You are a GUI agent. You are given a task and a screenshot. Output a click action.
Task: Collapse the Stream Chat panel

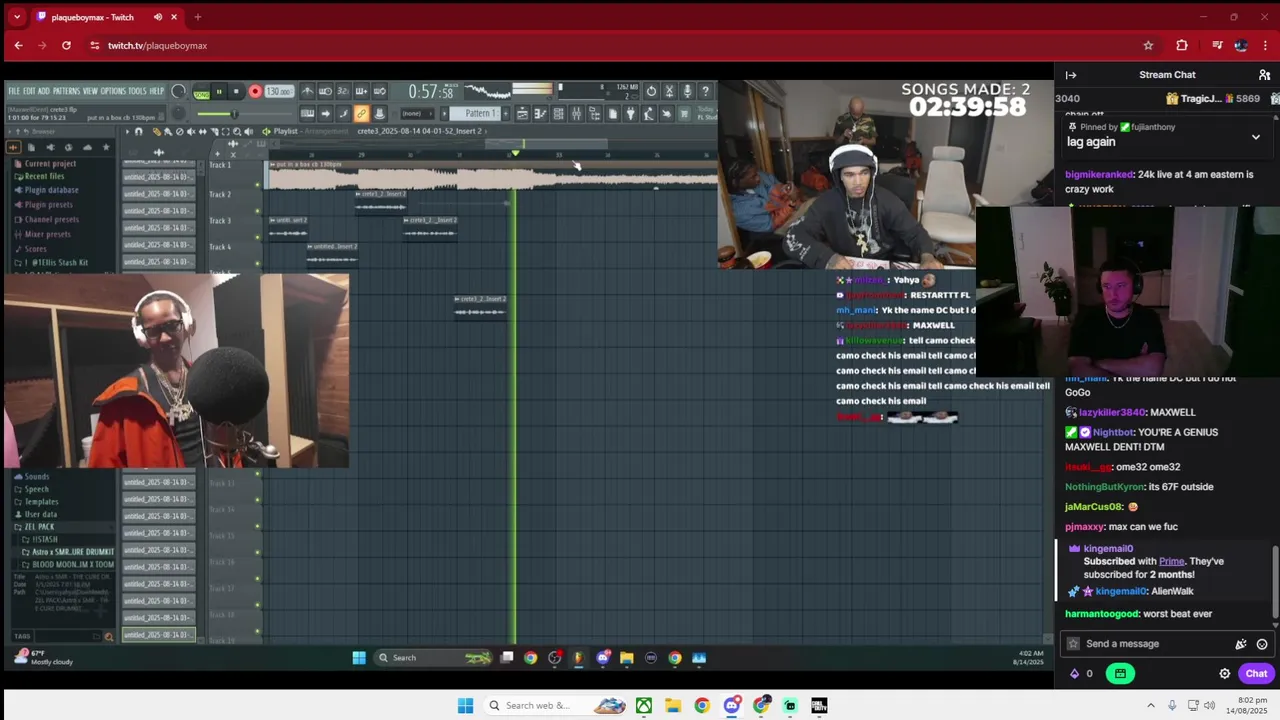pyautogui.click(x=1071, y=75)
